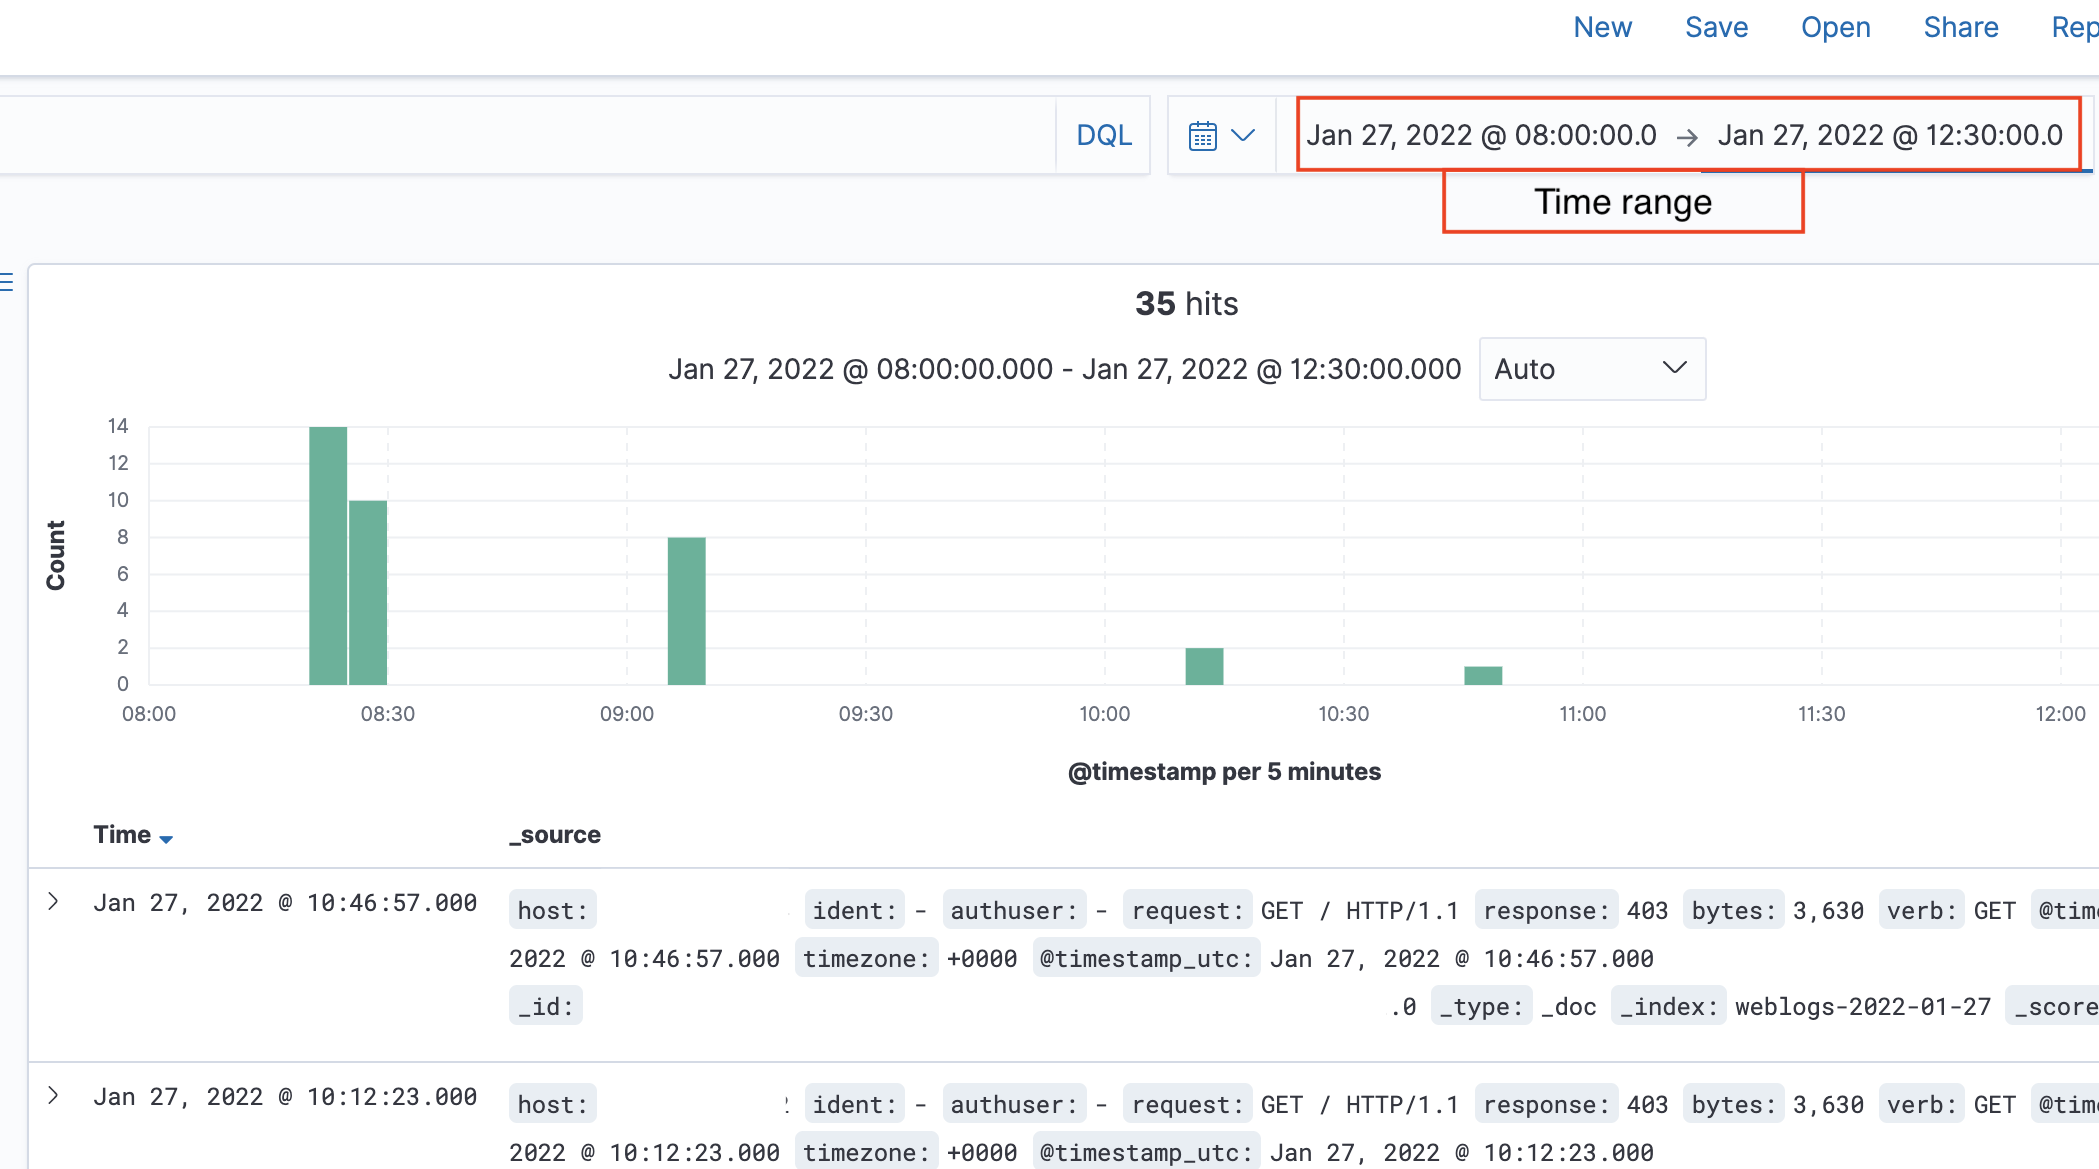Click the arrow between start and end dates
Image resolution: width=2099 pixels, height=1169 pixels.
1687,137
